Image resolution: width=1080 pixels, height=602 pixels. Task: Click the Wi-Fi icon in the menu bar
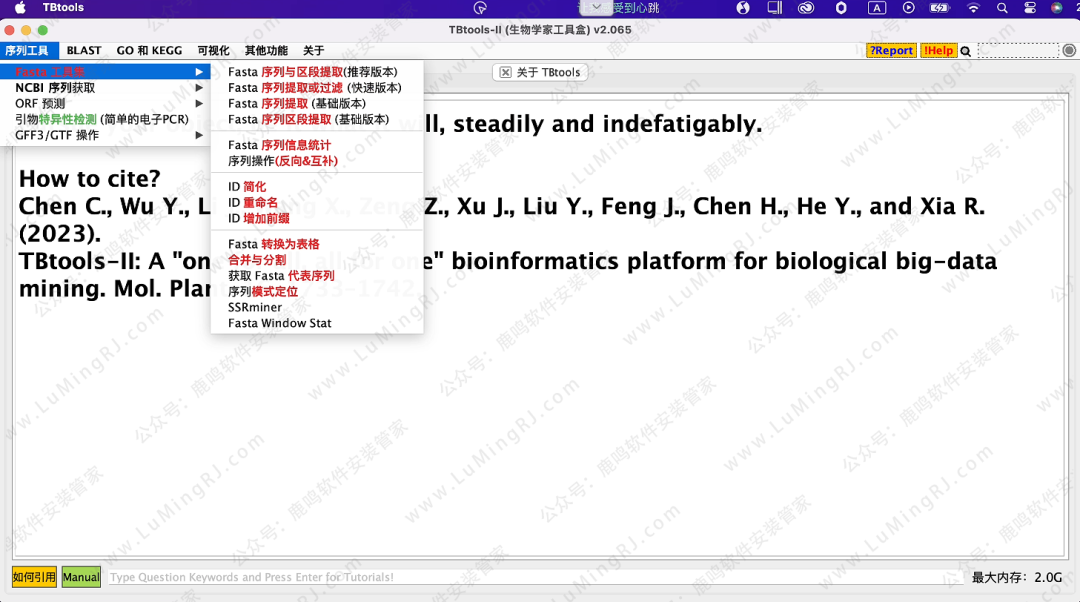[972, 8]
